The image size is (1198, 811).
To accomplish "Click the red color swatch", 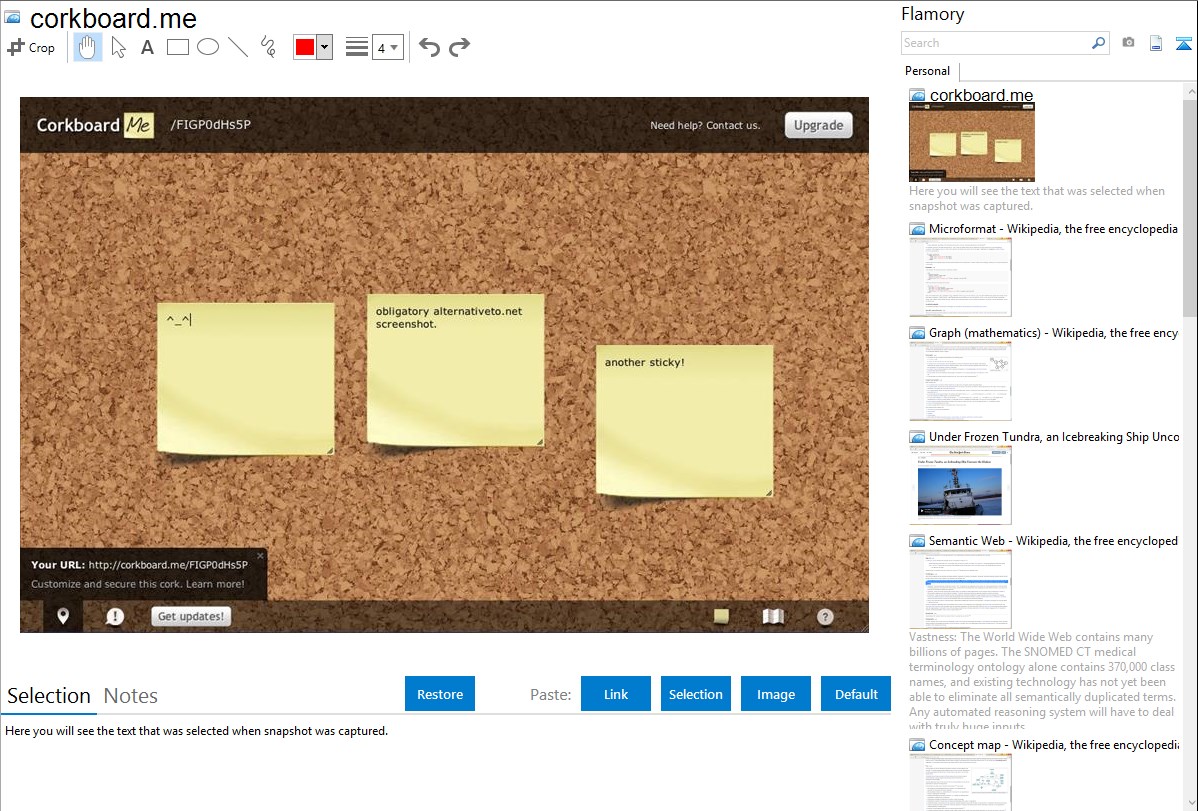I will [x=304, y=47].
